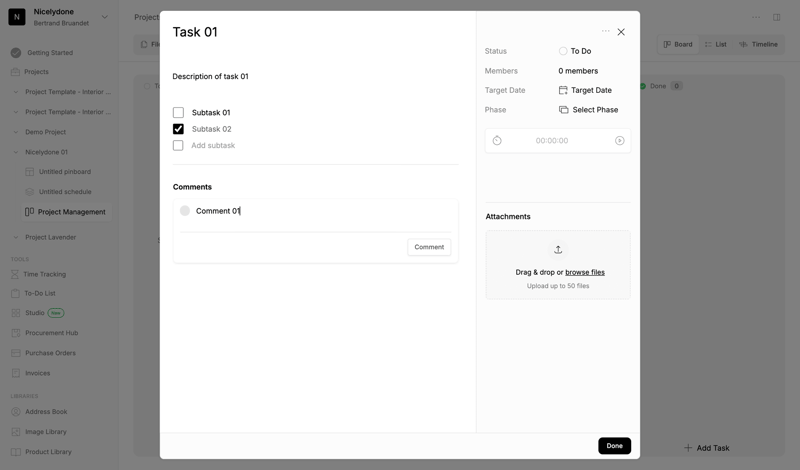Collapse the Nicelydone 01 project chevron

tap(15, 152)
